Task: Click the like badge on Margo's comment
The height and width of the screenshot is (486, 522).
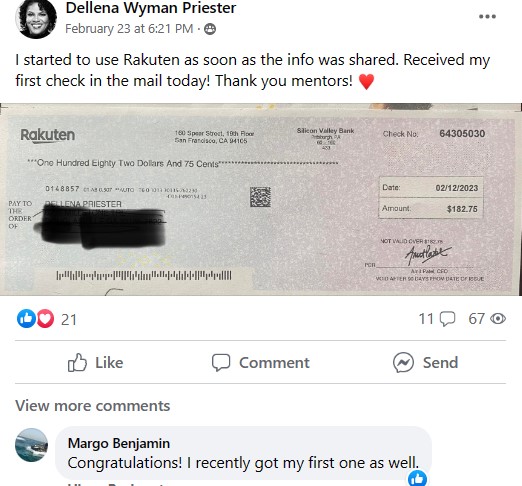Action: pos(417,478)
